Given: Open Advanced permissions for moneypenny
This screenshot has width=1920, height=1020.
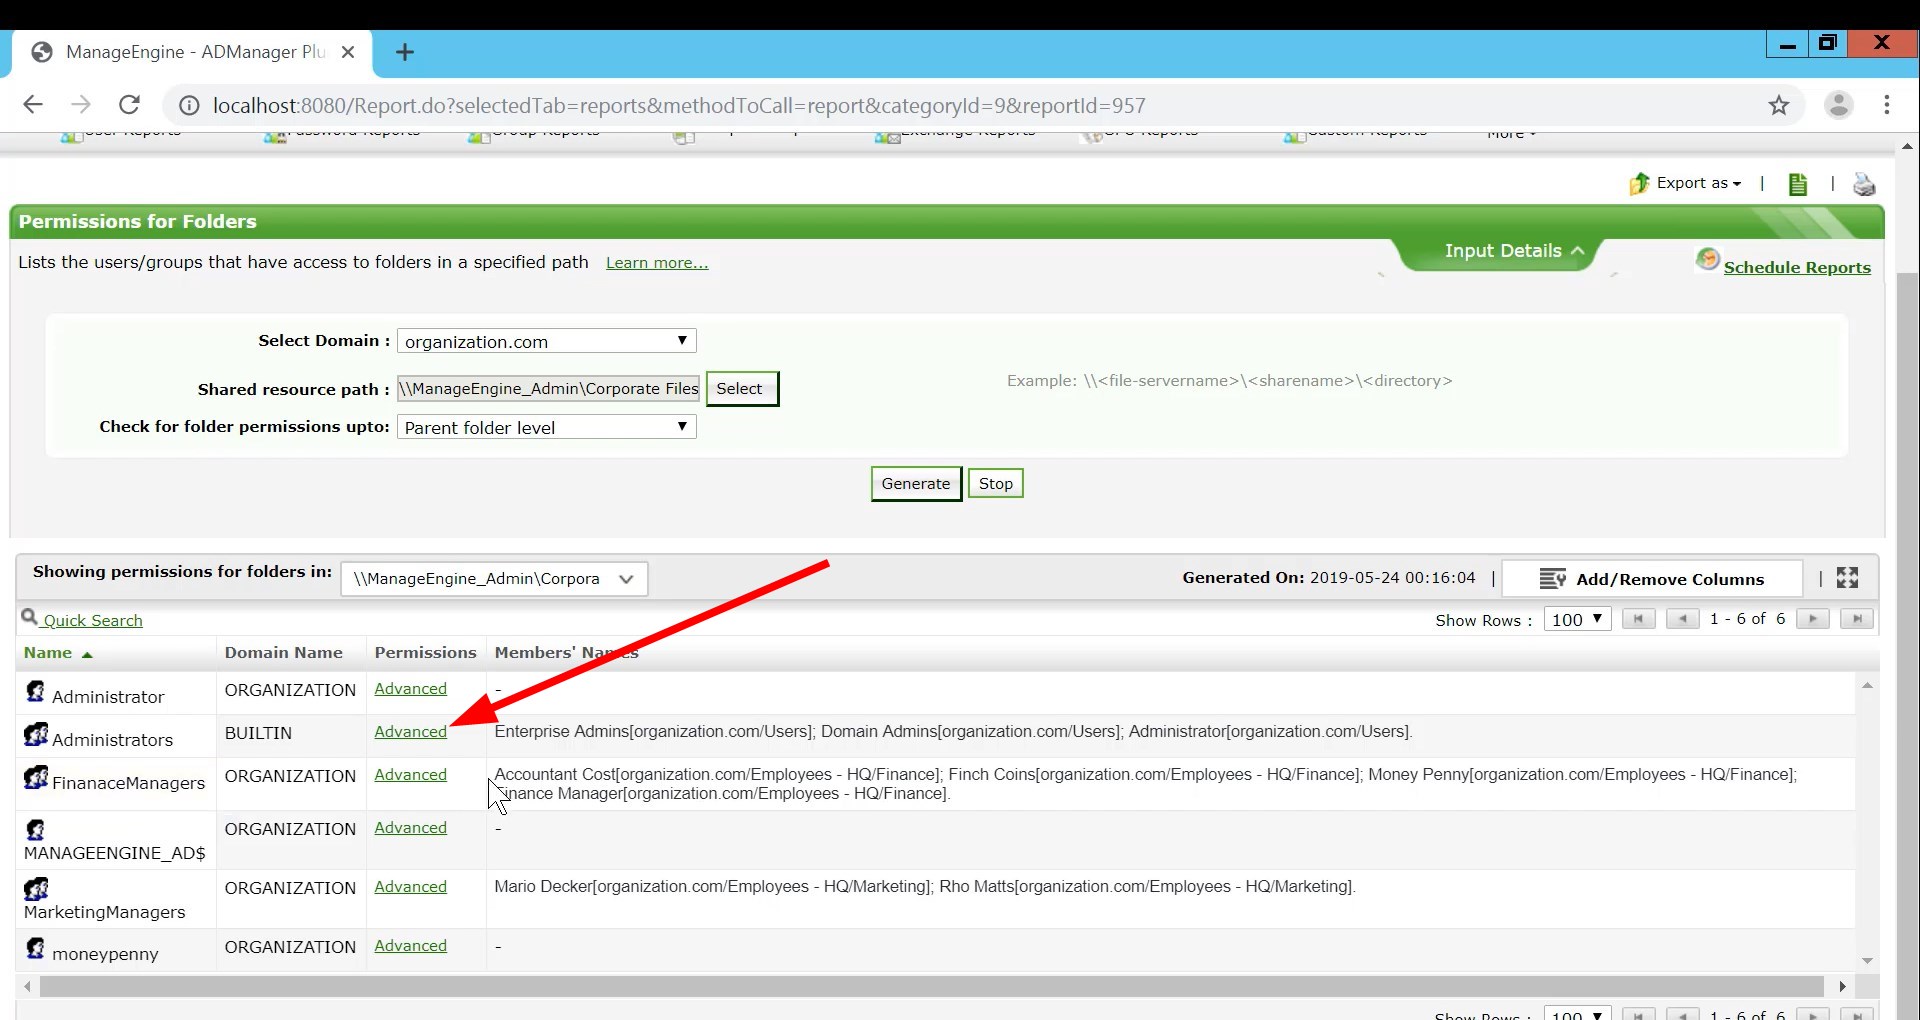Looking at the screenshot, I should click(x=410, y=946).
